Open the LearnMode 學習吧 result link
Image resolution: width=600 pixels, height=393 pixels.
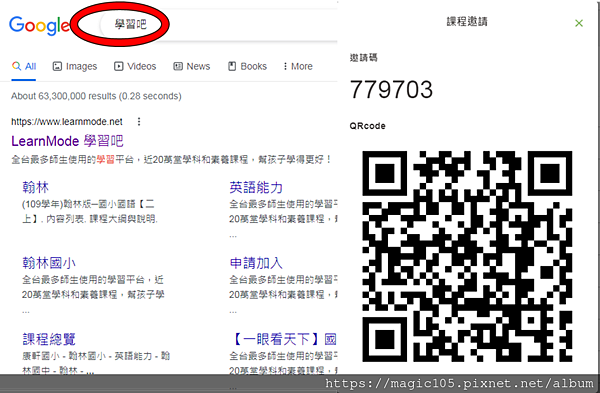pos(67,141)
